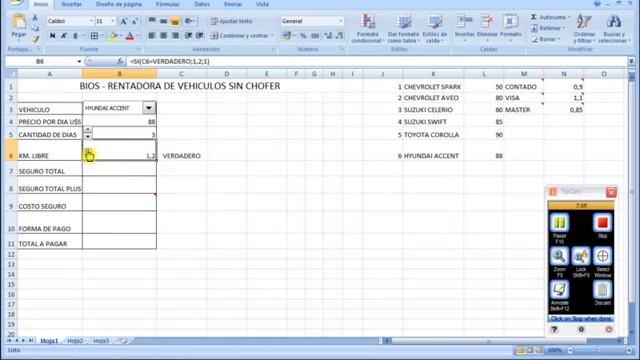This screenshot has width=640, height=360.
Task: Open the Calibri font name dropdown
Action: pyautogui.click(x=91, y=21)
